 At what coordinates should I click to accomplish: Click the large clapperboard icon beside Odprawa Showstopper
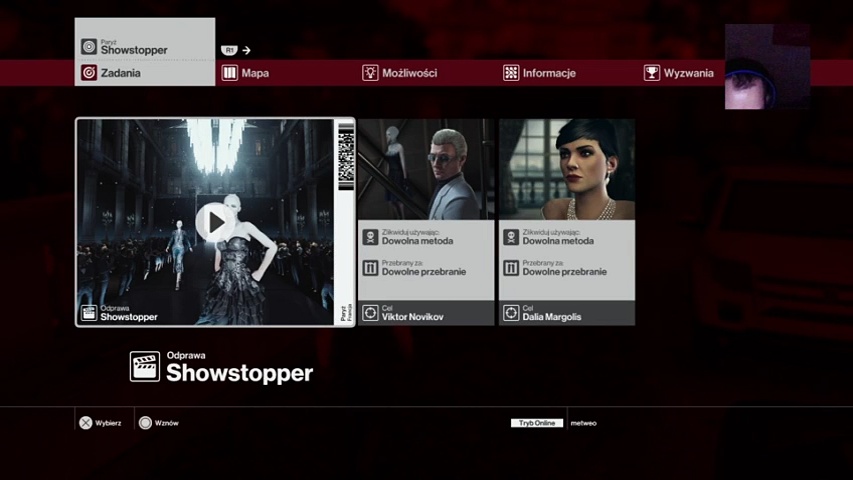145,367
